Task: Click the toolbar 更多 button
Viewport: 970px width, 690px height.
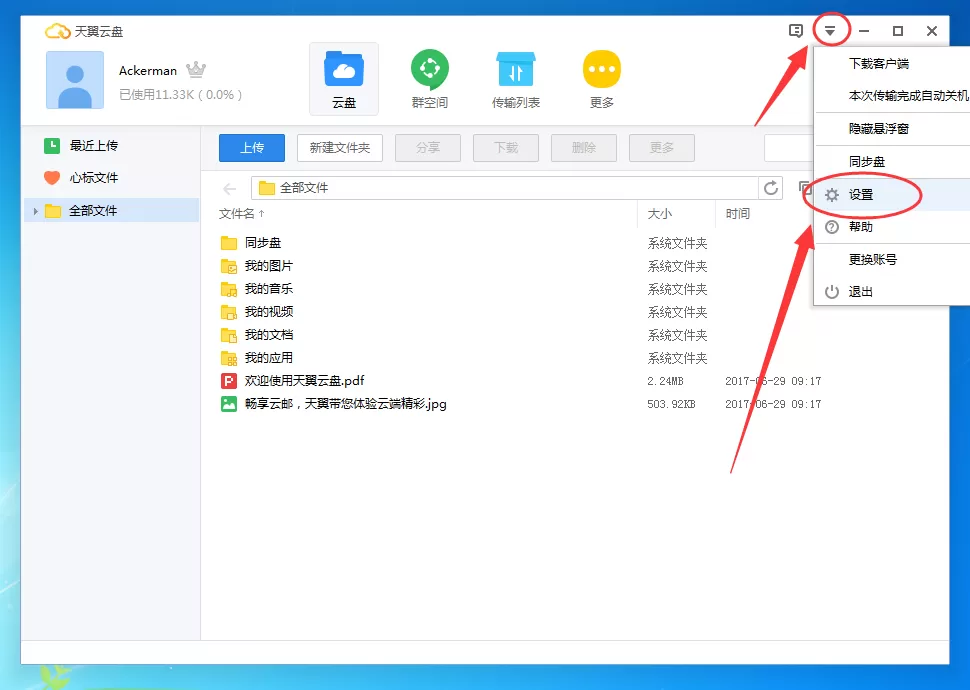Action: [662, 148]
